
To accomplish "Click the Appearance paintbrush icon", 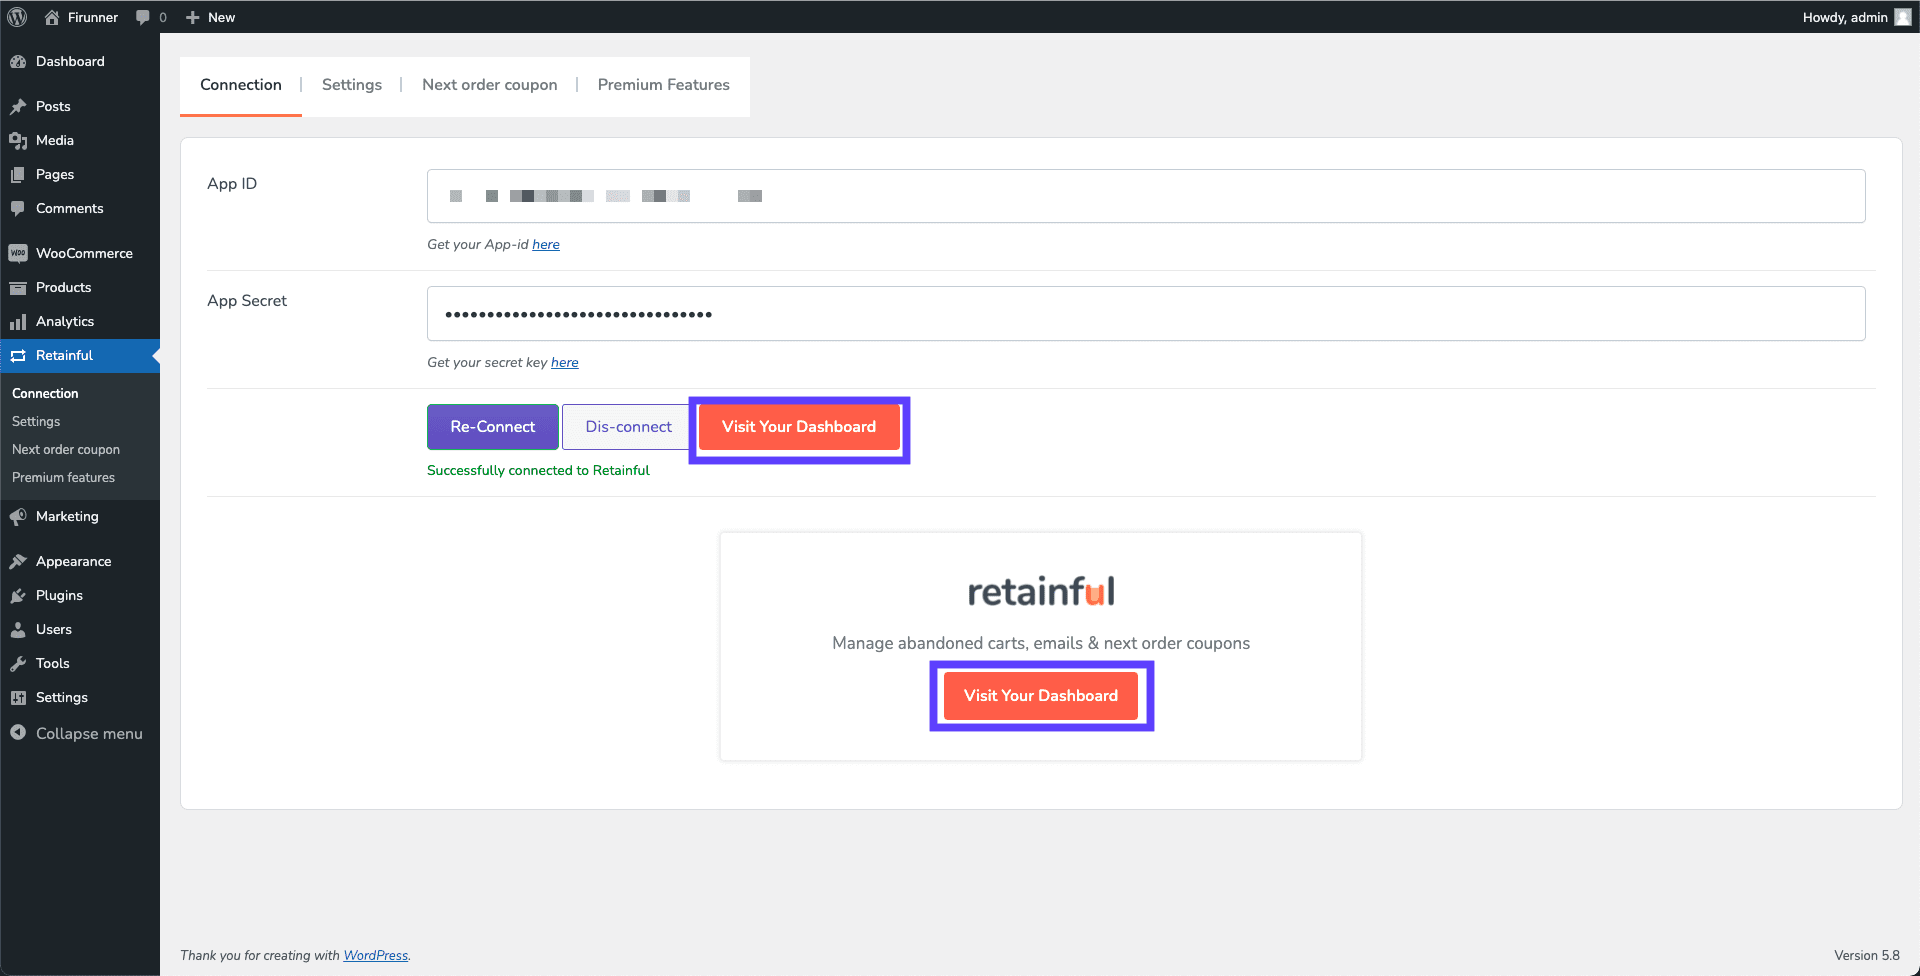I will click(x=18, y=561).
